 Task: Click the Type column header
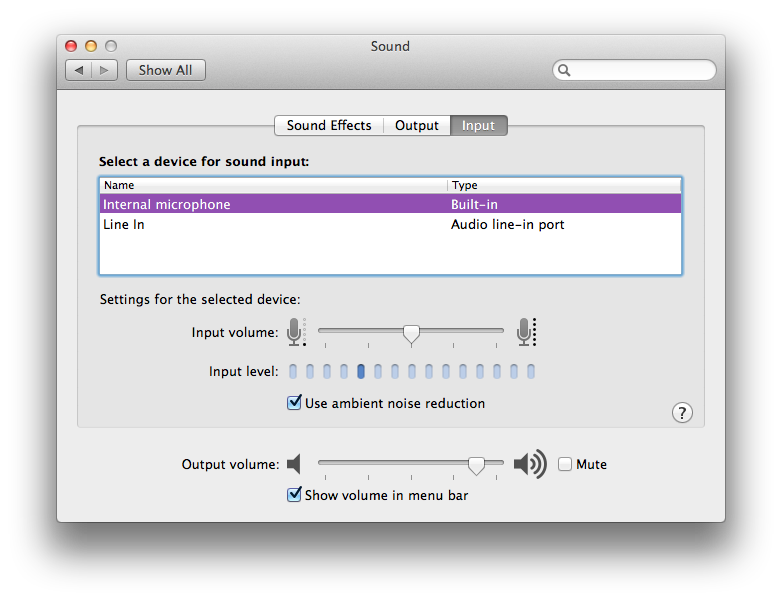coord(564,185)
